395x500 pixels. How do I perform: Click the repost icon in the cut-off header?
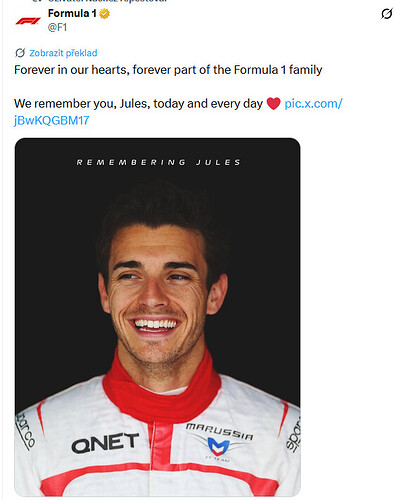(36, 1)
